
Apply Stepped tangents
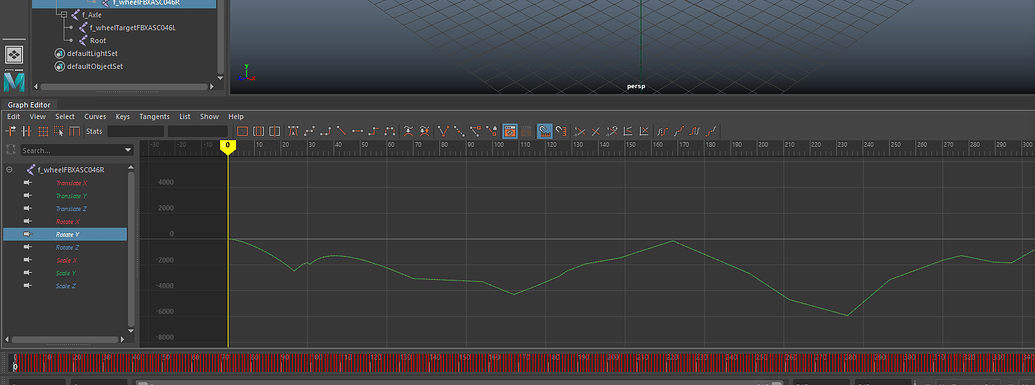[374, 131]
